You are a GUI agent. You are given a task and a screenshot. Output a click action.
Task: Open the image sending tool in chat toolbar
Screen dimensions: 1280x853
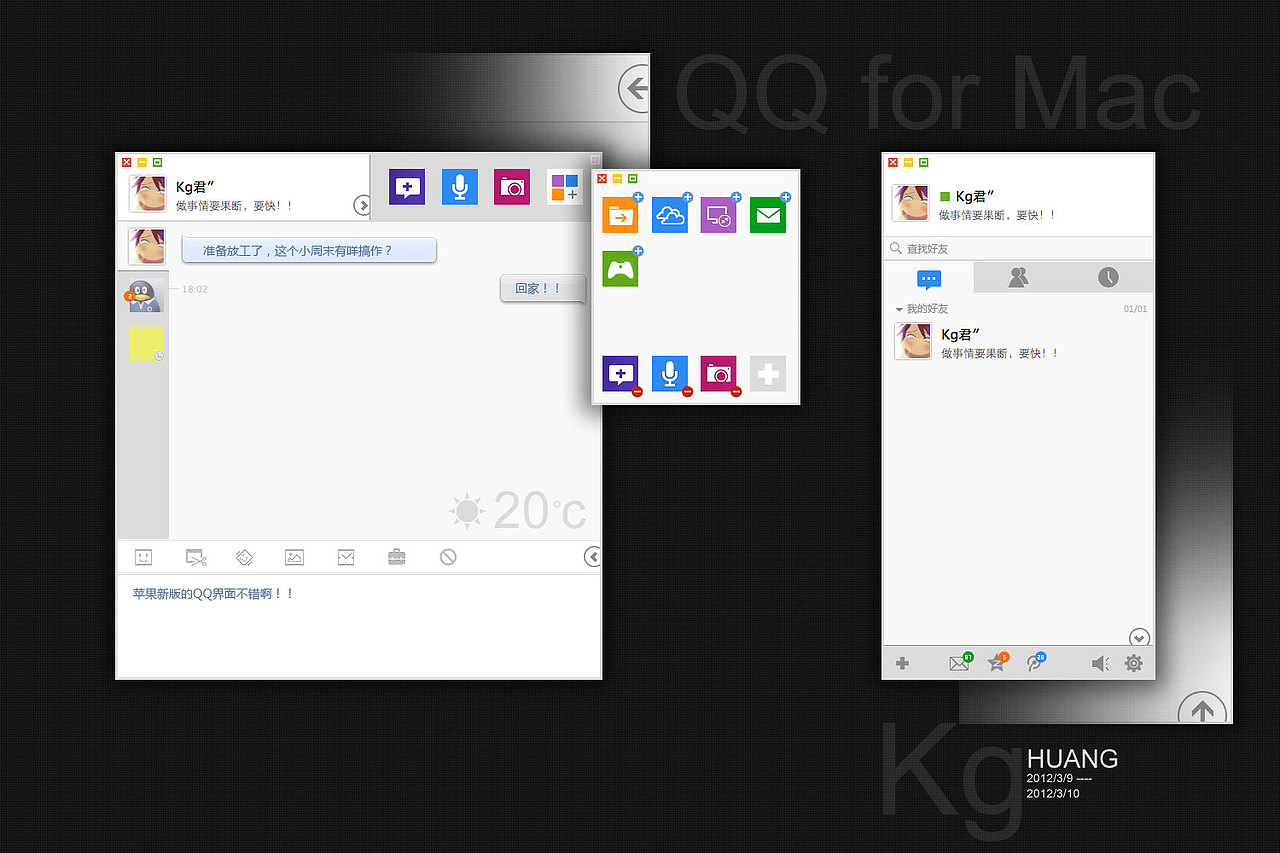(x=294, y=557)
